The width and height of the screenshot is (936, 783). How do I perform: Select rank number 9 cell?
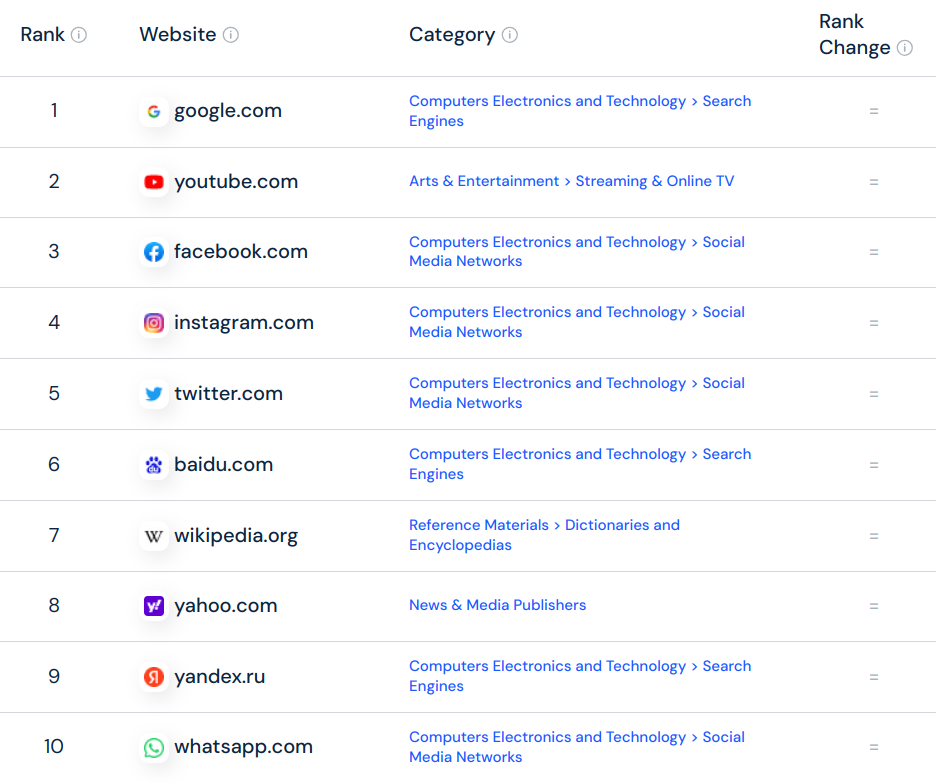click(x=54, y=676)
